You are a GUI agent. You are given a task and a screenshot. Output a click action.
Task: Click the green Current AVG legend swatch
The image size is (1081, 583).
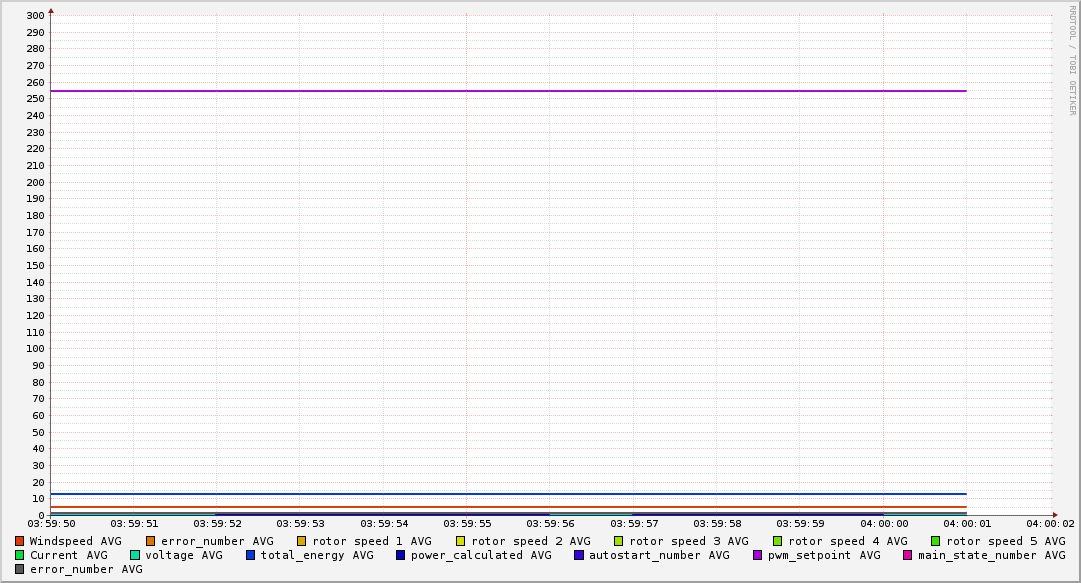point(19,555)
